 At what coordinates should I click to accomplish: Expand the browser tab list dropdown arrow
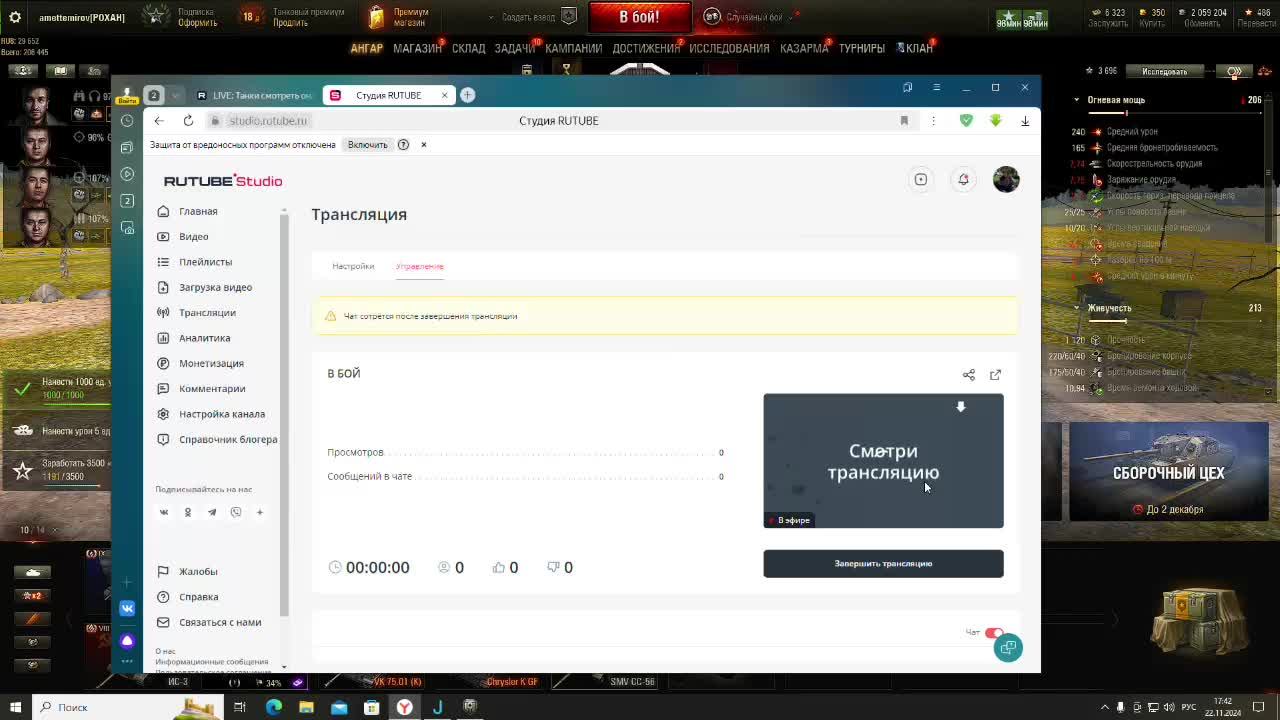pyautogui.click(x=175, y=95)
